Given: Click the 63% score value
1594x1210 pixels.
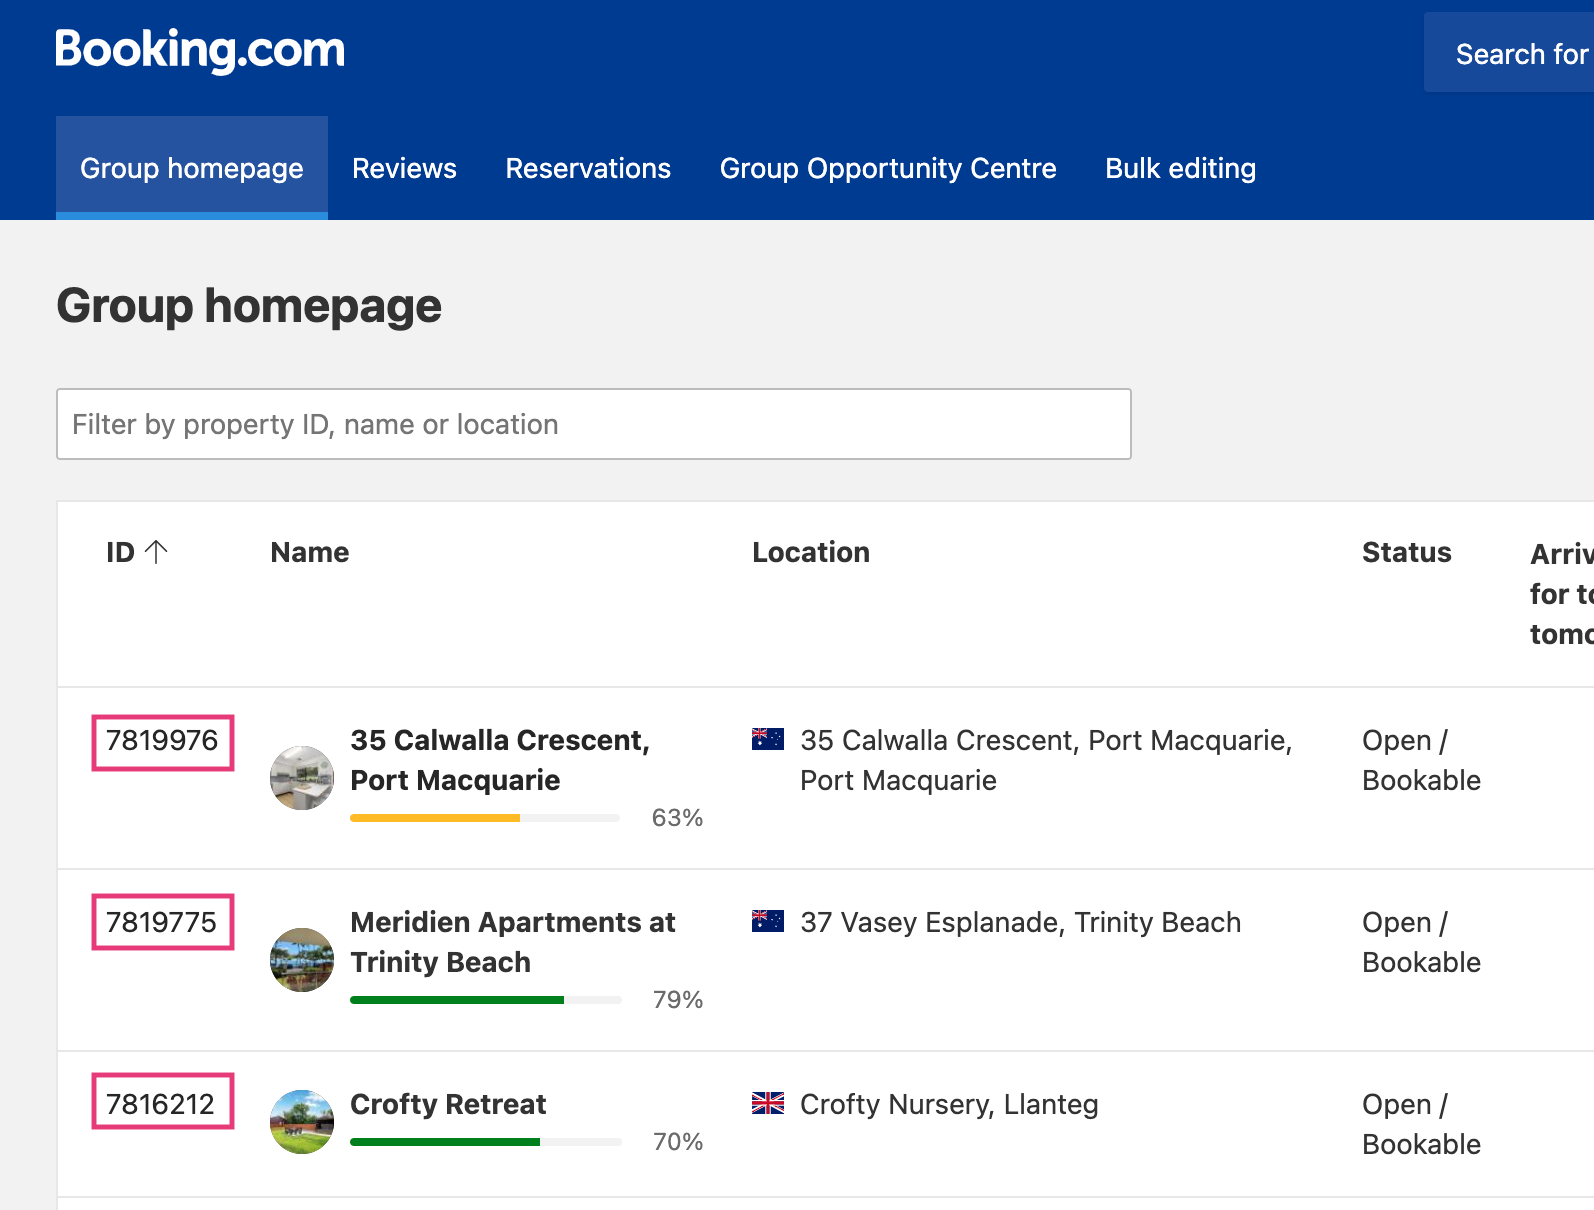Looking at the screenshot, I should coord(677,818).
